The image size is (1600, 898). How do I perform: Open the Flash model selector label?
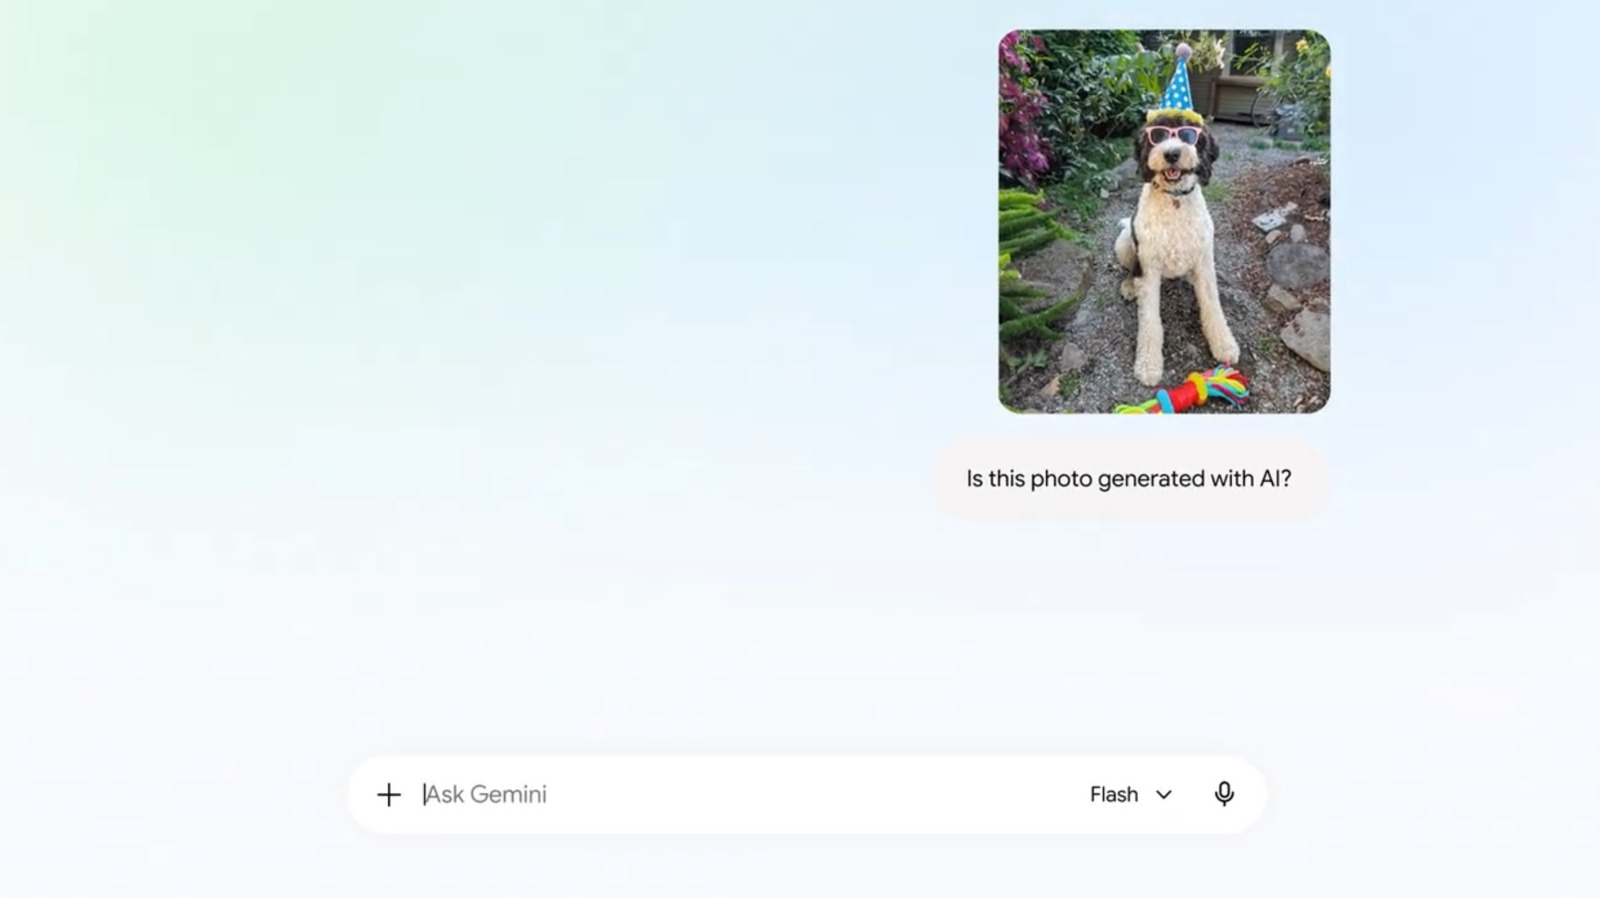[x=1114, y=794]
